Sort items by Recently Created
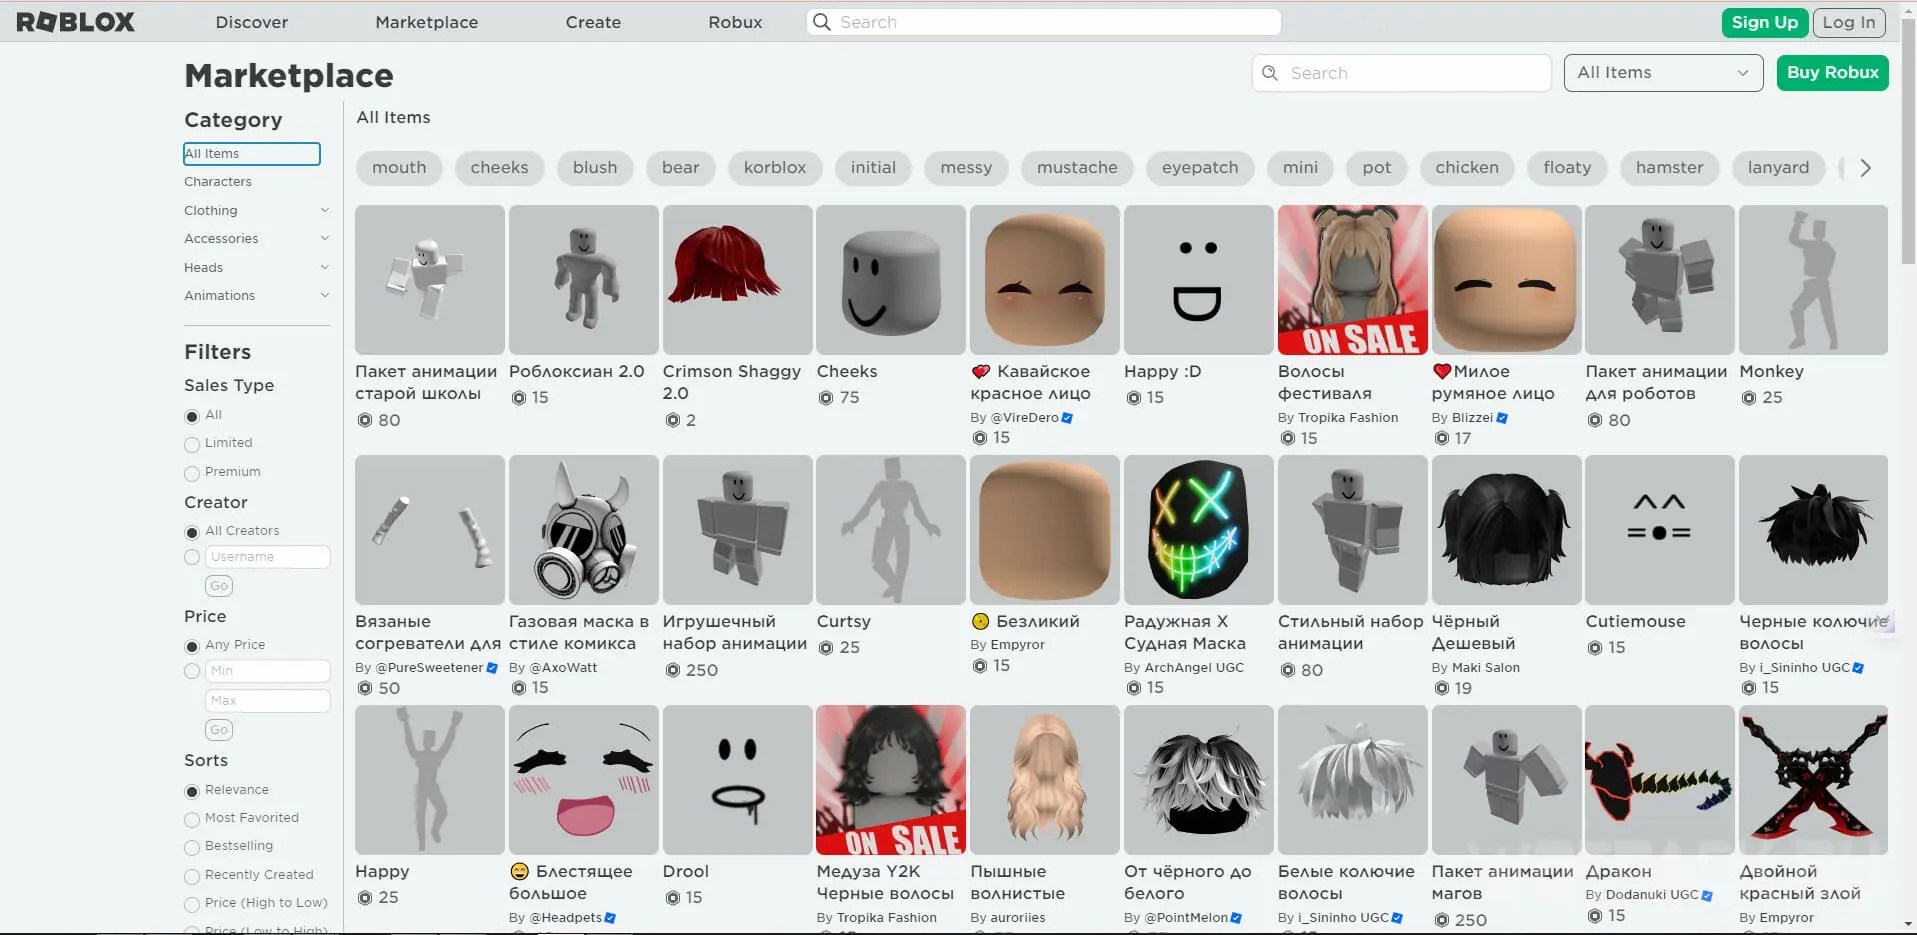Image resolution: width=1917 pixels, height=935 pixels. click(x=192, y=876)
